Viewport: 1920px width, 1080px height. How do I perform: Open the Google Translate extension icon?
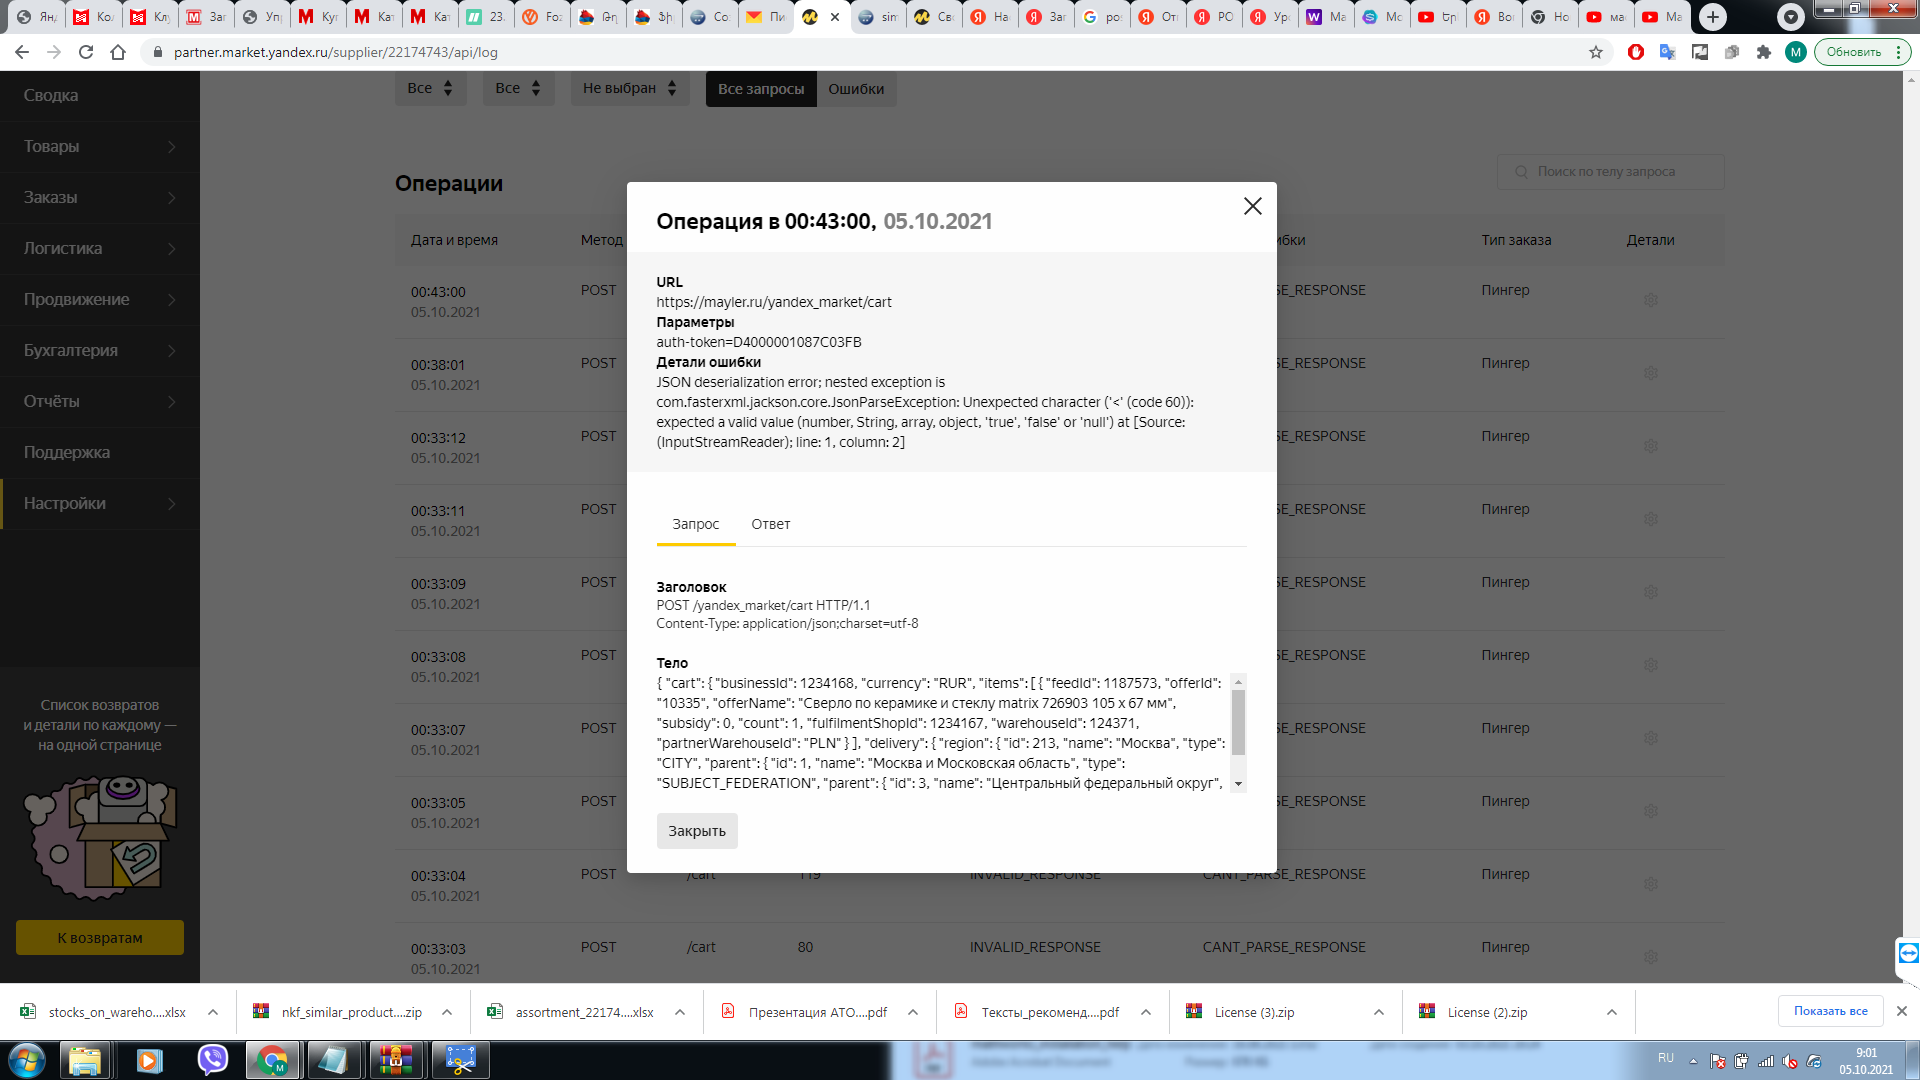click(x=1667, y=52)
